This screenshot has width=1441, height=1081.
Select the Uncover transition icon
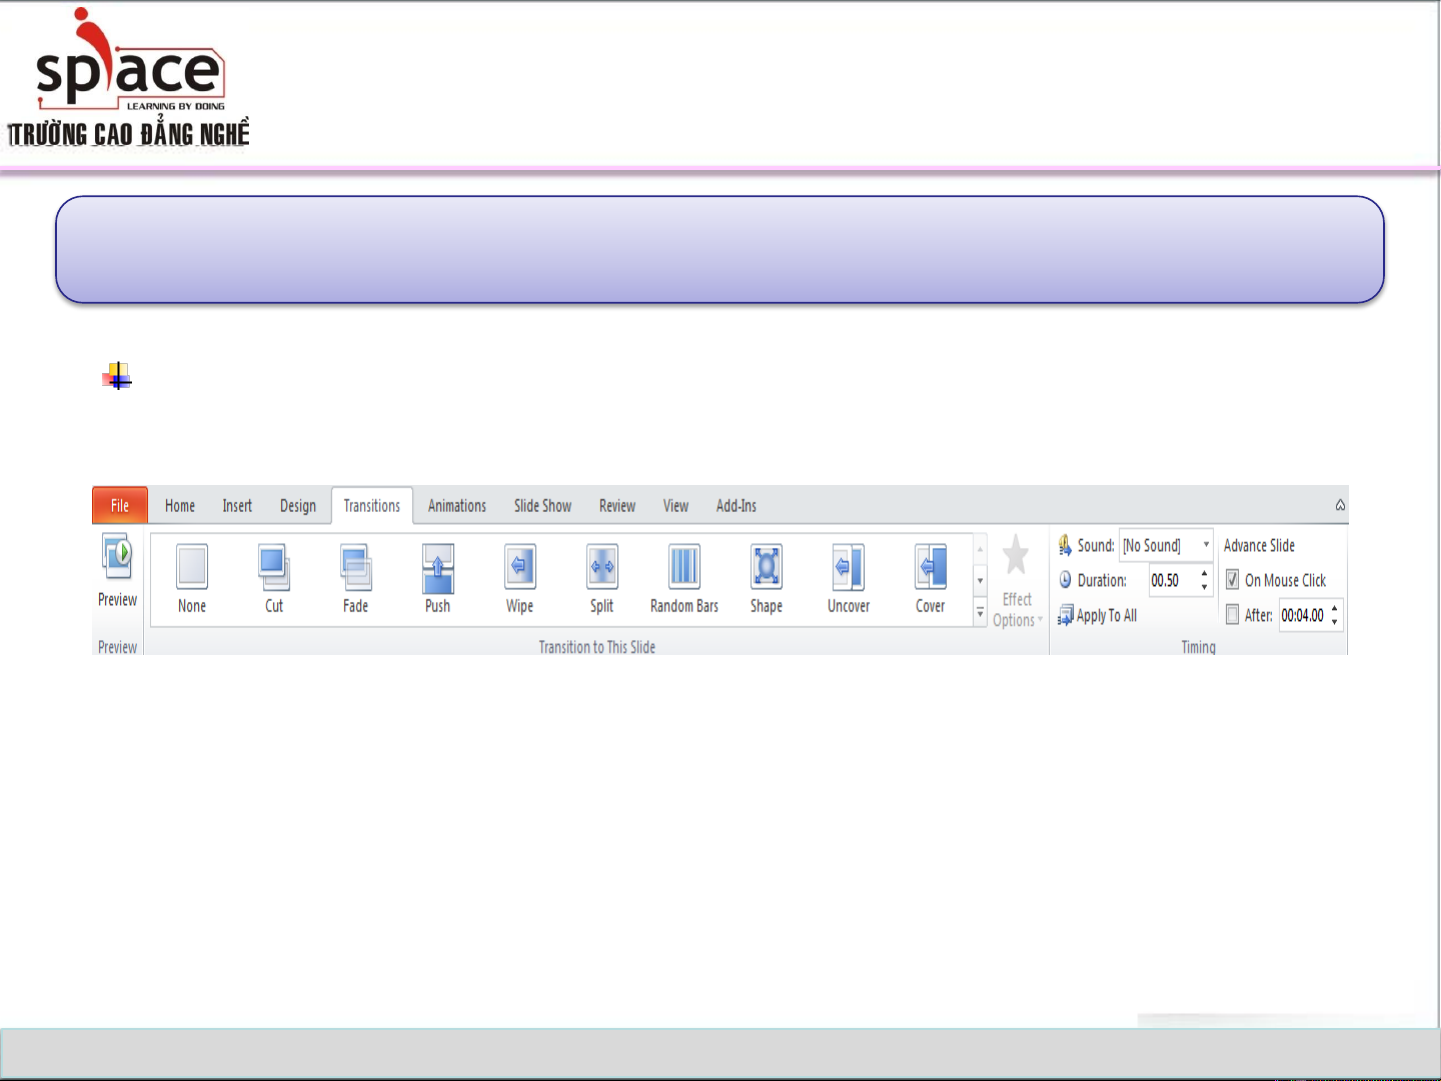tap(848, 568)
